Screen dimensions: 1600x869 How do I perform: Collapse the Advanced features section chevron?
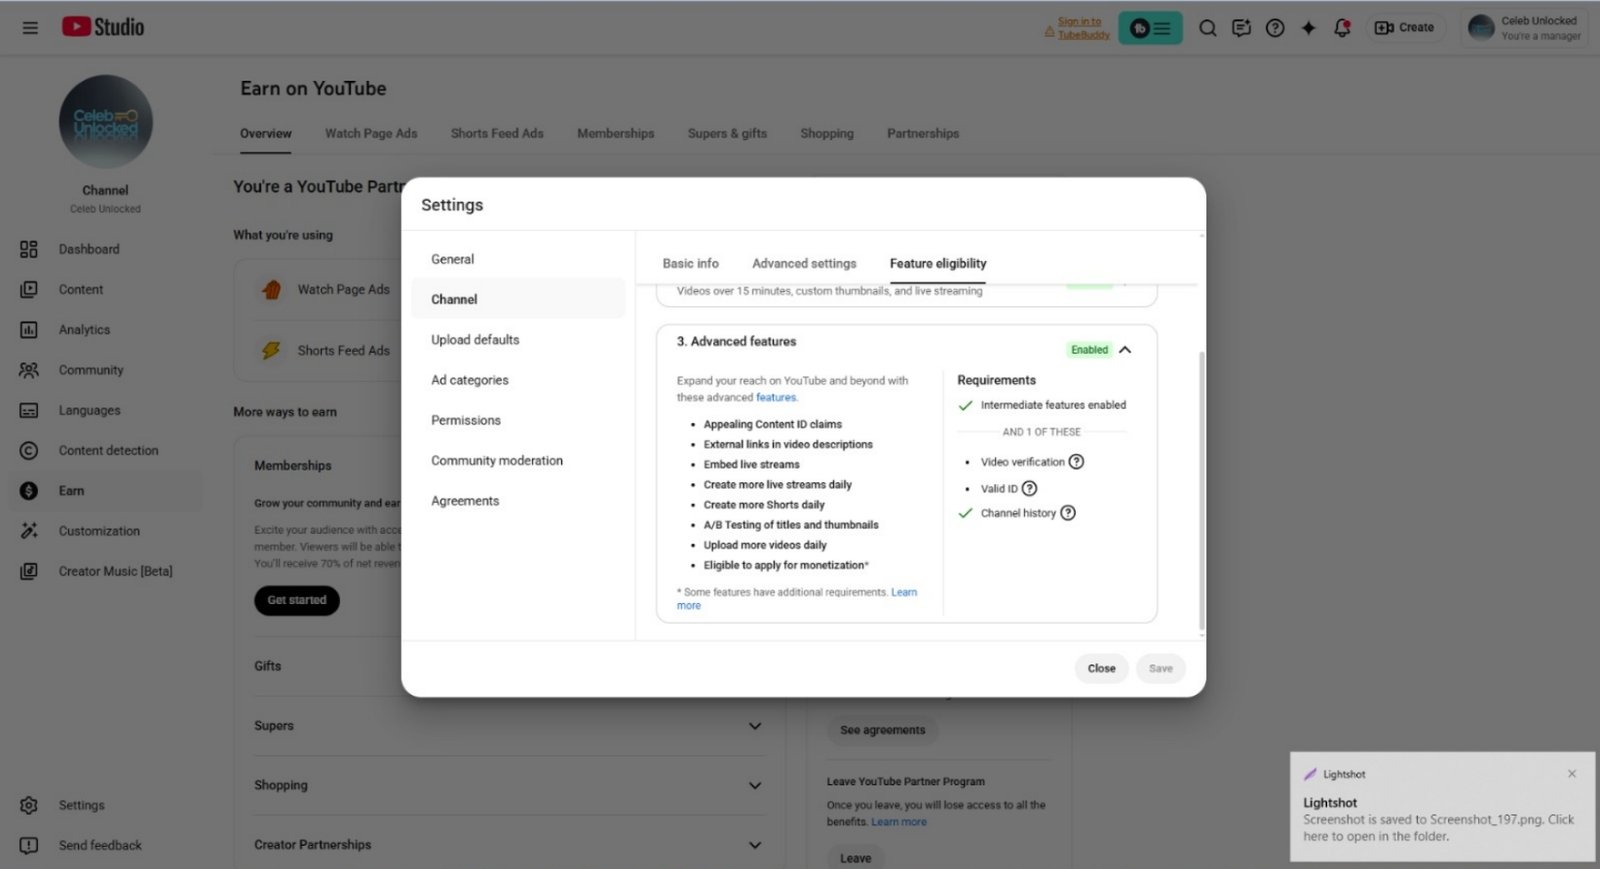[x=1125, y=350]
